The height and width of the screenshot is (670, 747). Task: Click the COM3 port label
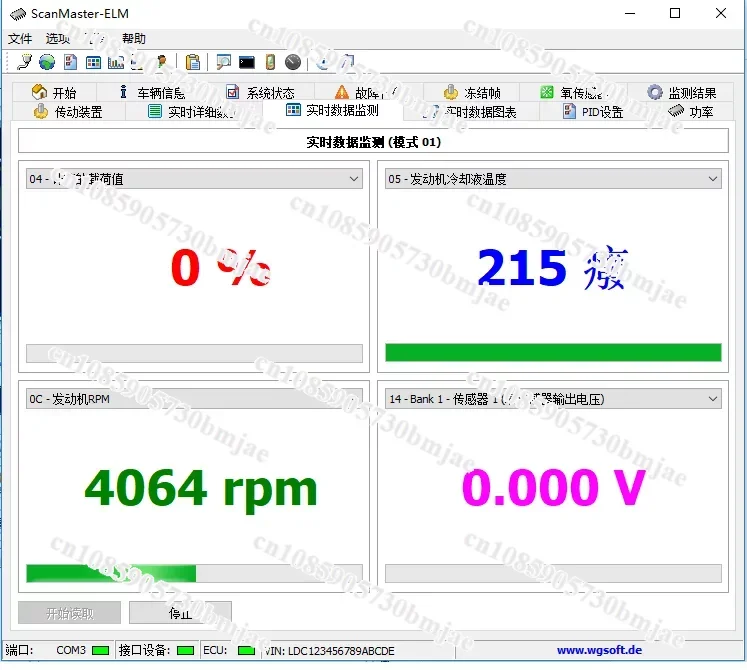click(71, 650)
